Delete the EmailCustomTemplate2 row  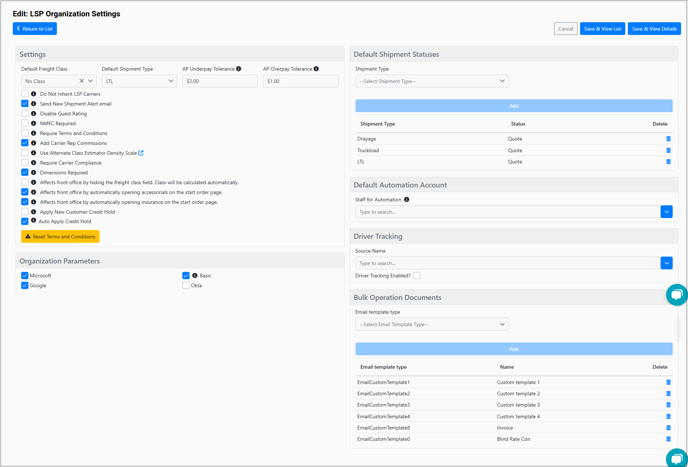(668, 394)
